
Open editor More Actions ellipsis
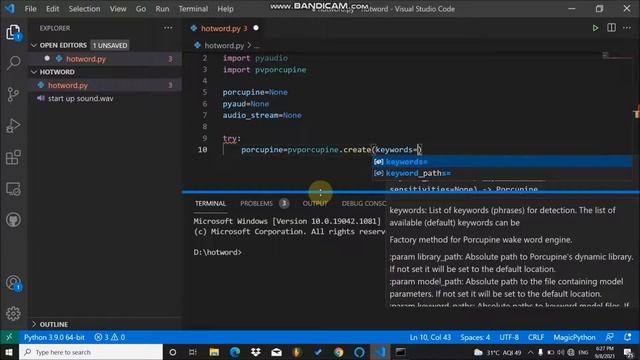point(627,28)
